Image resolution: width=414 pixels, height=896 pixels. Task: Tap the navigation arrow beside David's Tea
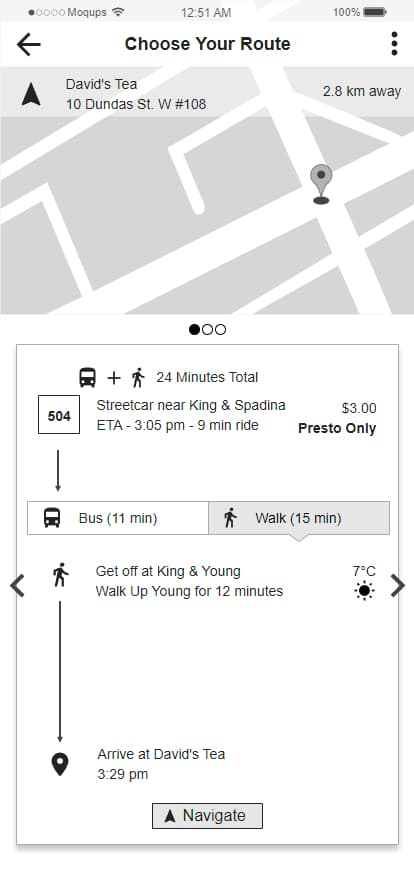[31, 94]
